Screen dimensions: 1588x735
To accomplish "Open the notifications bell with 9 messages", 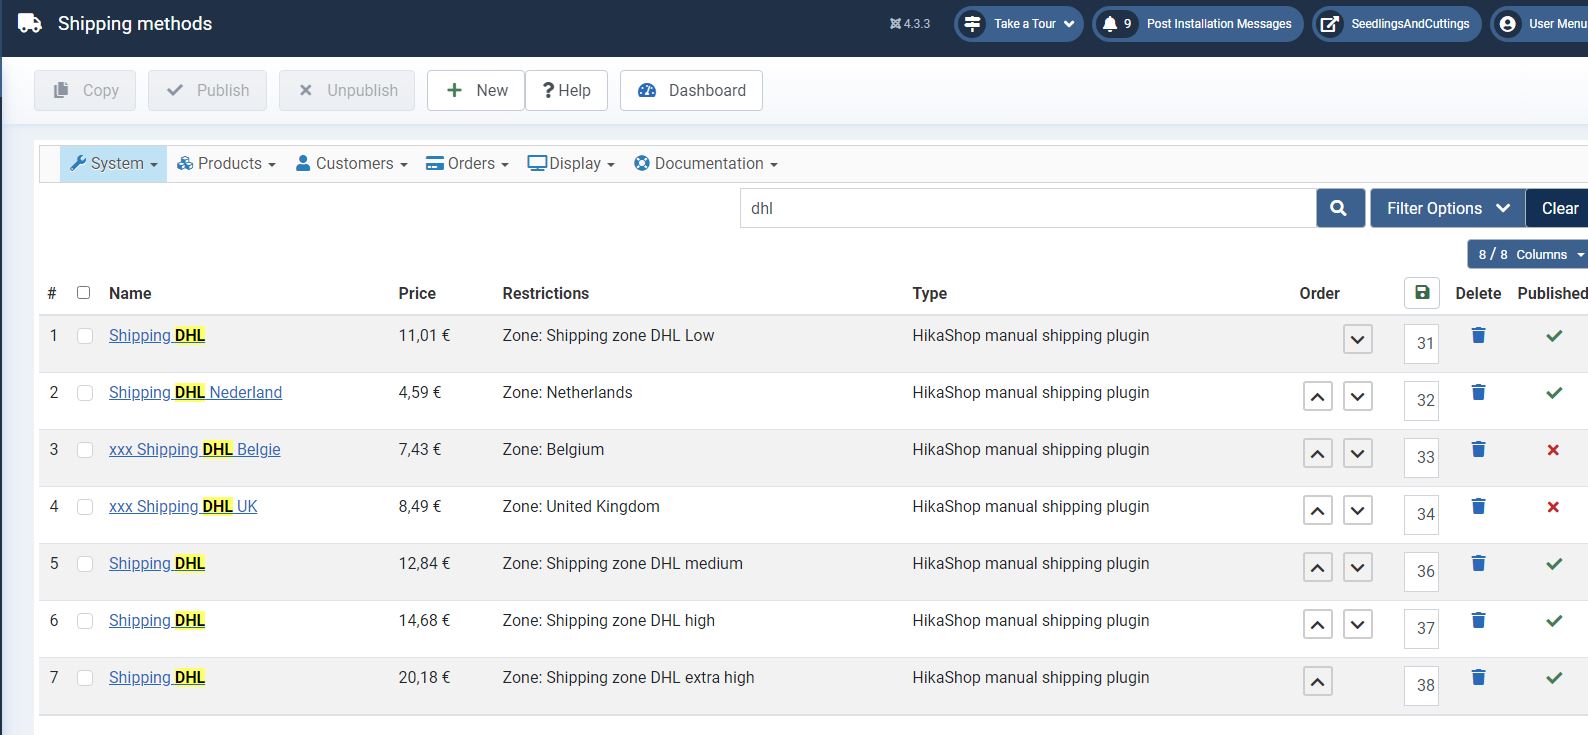I will [1116, 24].
